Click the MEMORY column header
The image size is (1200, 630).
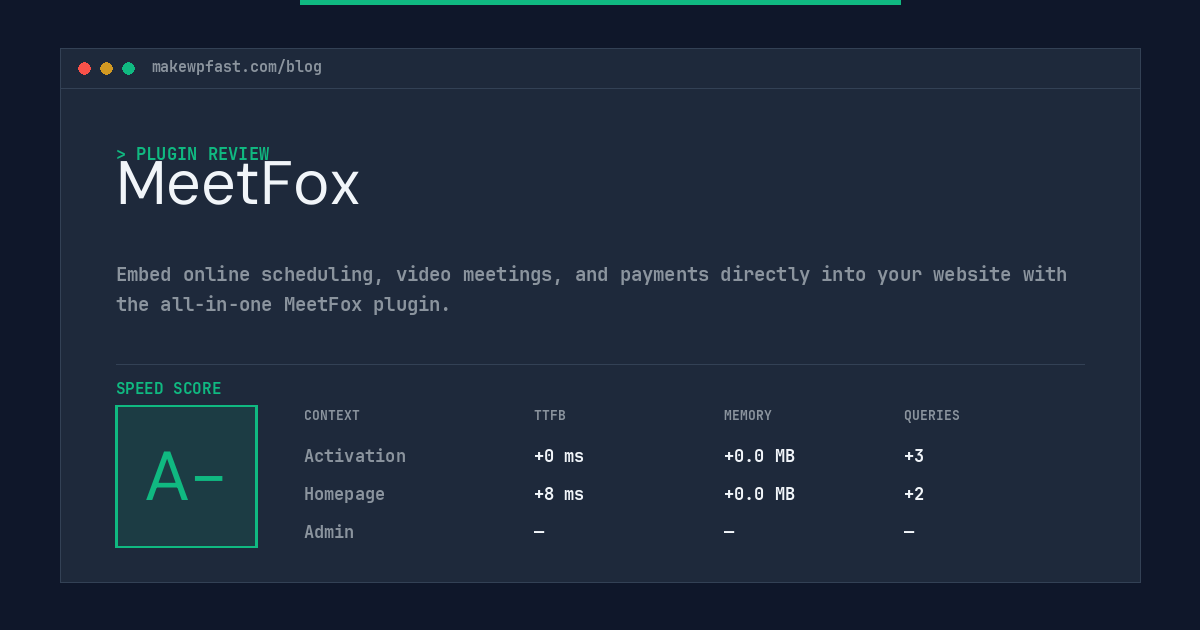[x=748, y=416]
